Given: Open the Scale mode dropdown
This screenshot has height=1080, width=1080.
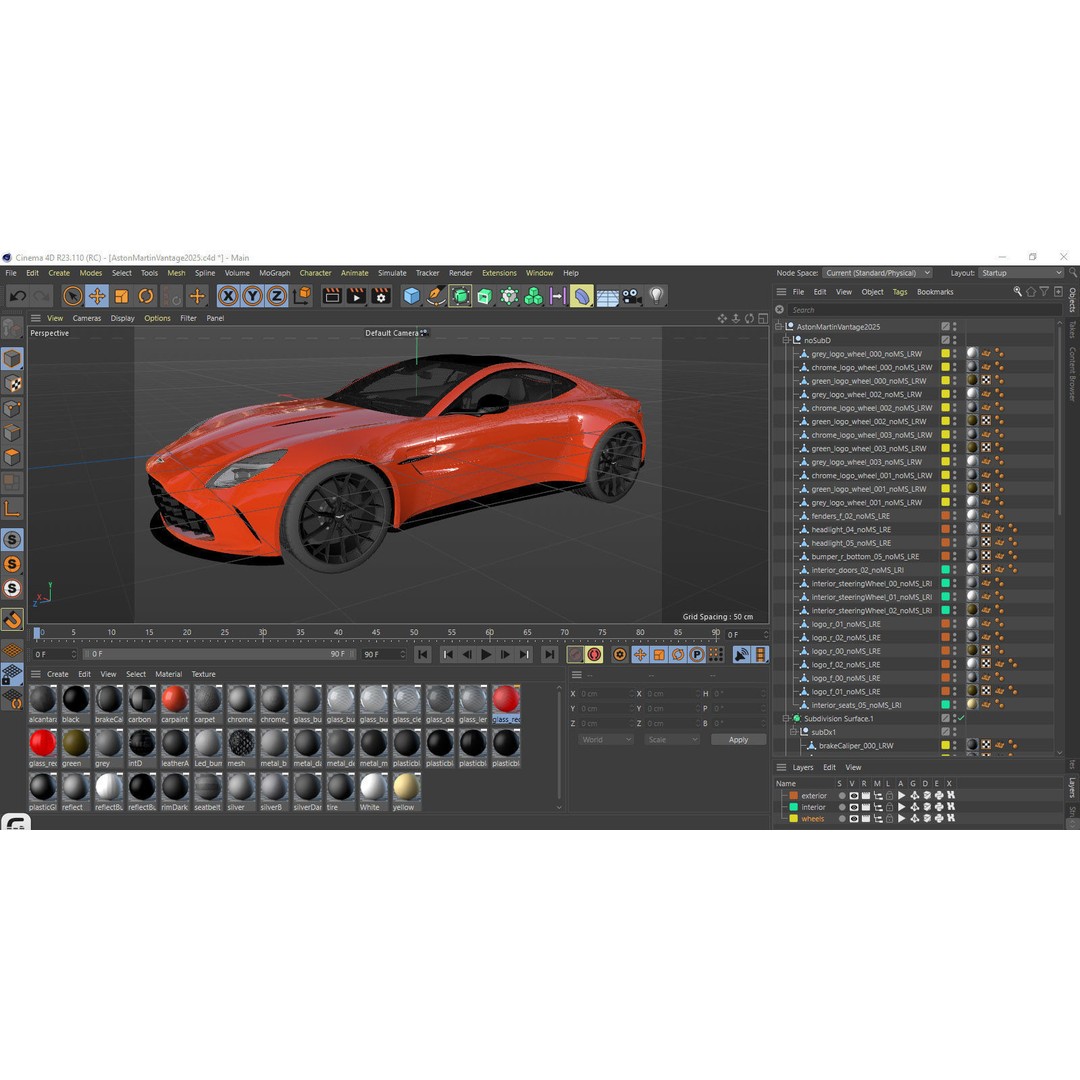Looking at the screenshot, I should click(672, 740).
